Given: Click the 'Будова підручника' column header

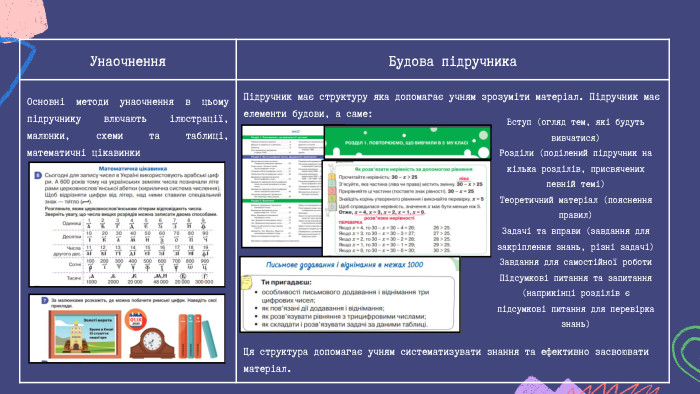Looking at the screenshot, I should point(452,61).
